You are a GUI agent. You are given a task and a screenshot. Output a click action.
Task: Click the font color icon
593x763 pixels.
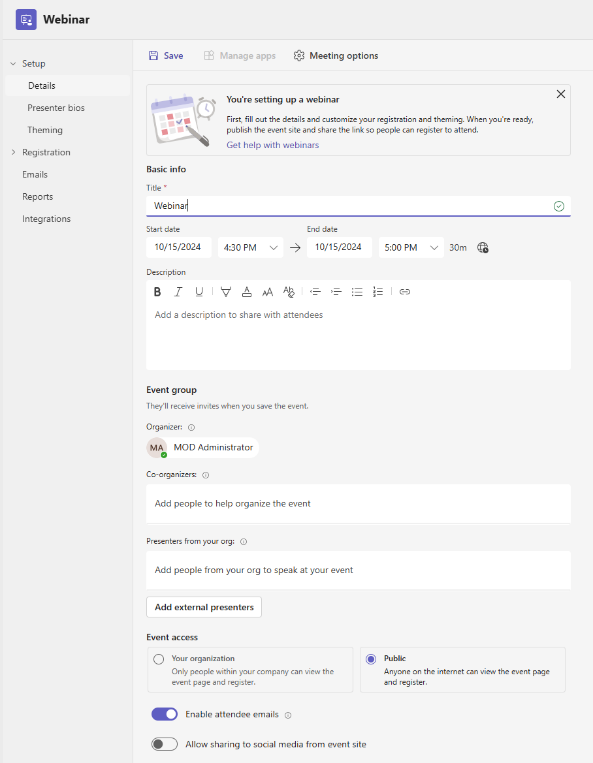(247, 292)
